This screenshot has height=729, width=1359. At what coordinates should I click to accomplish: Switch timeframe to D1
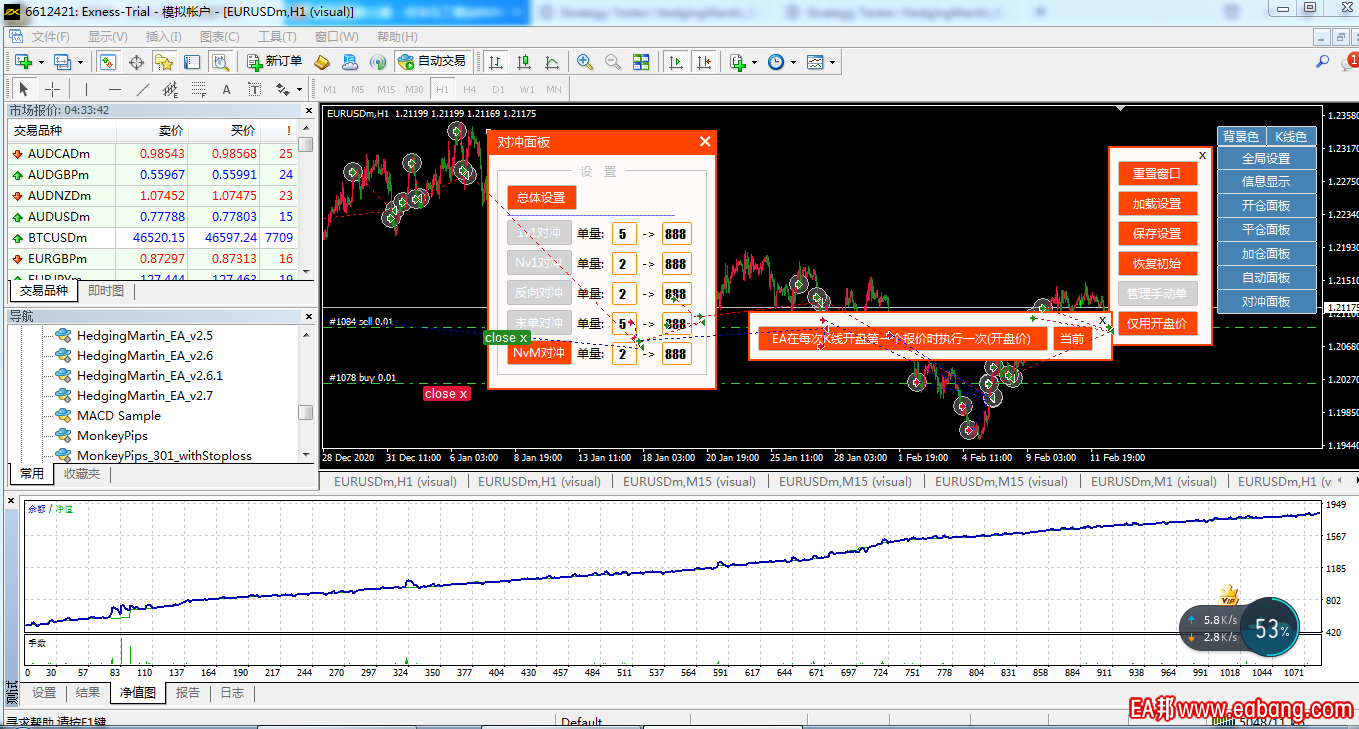tap(498, 89)
